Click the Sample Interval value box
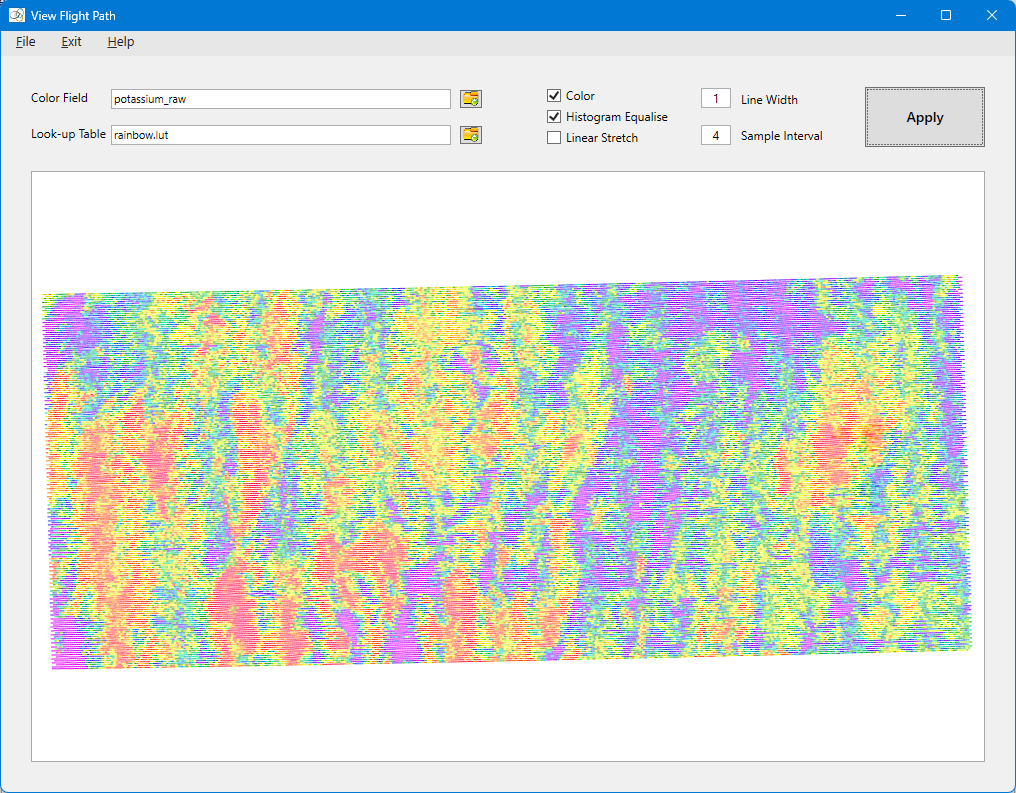 (715, 135)
